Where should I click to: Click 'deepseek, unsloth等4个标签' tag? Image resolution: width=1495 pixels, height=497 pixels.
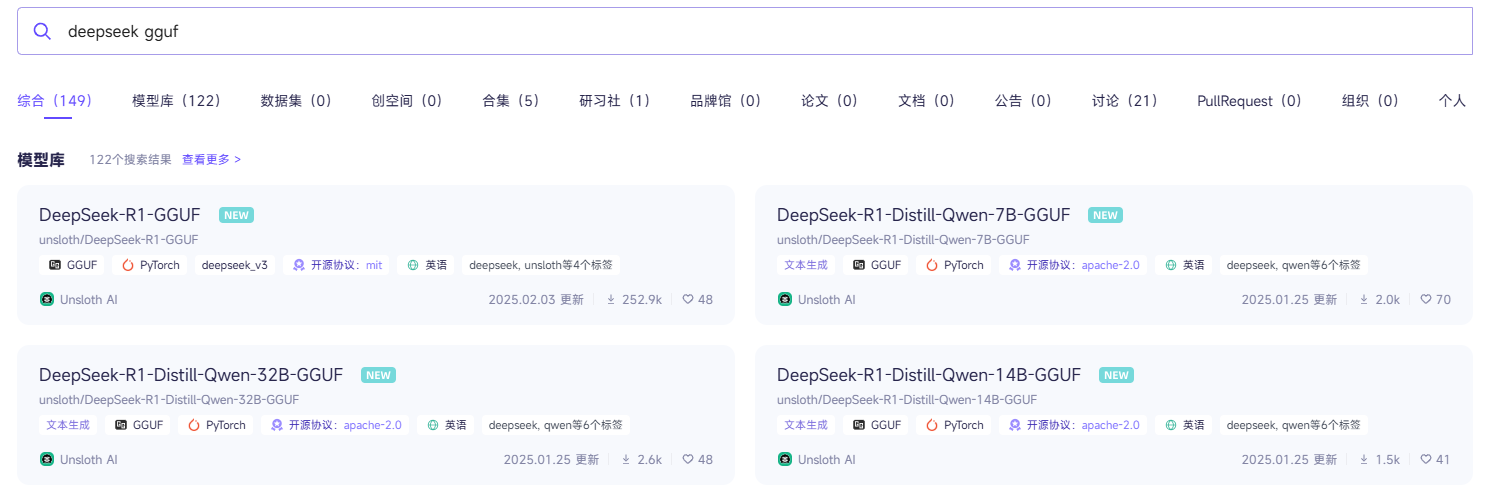click(541, 265)
